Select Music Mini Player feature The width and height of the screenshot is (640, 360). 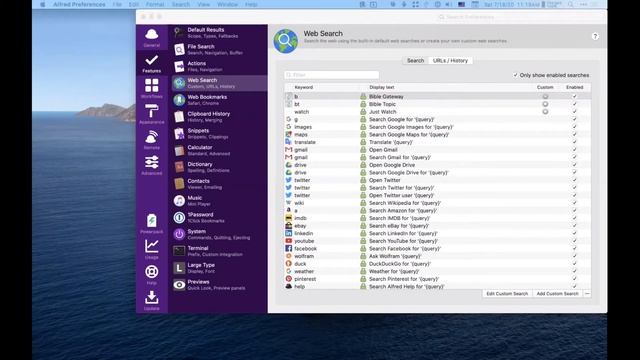(x=219, y=200)
